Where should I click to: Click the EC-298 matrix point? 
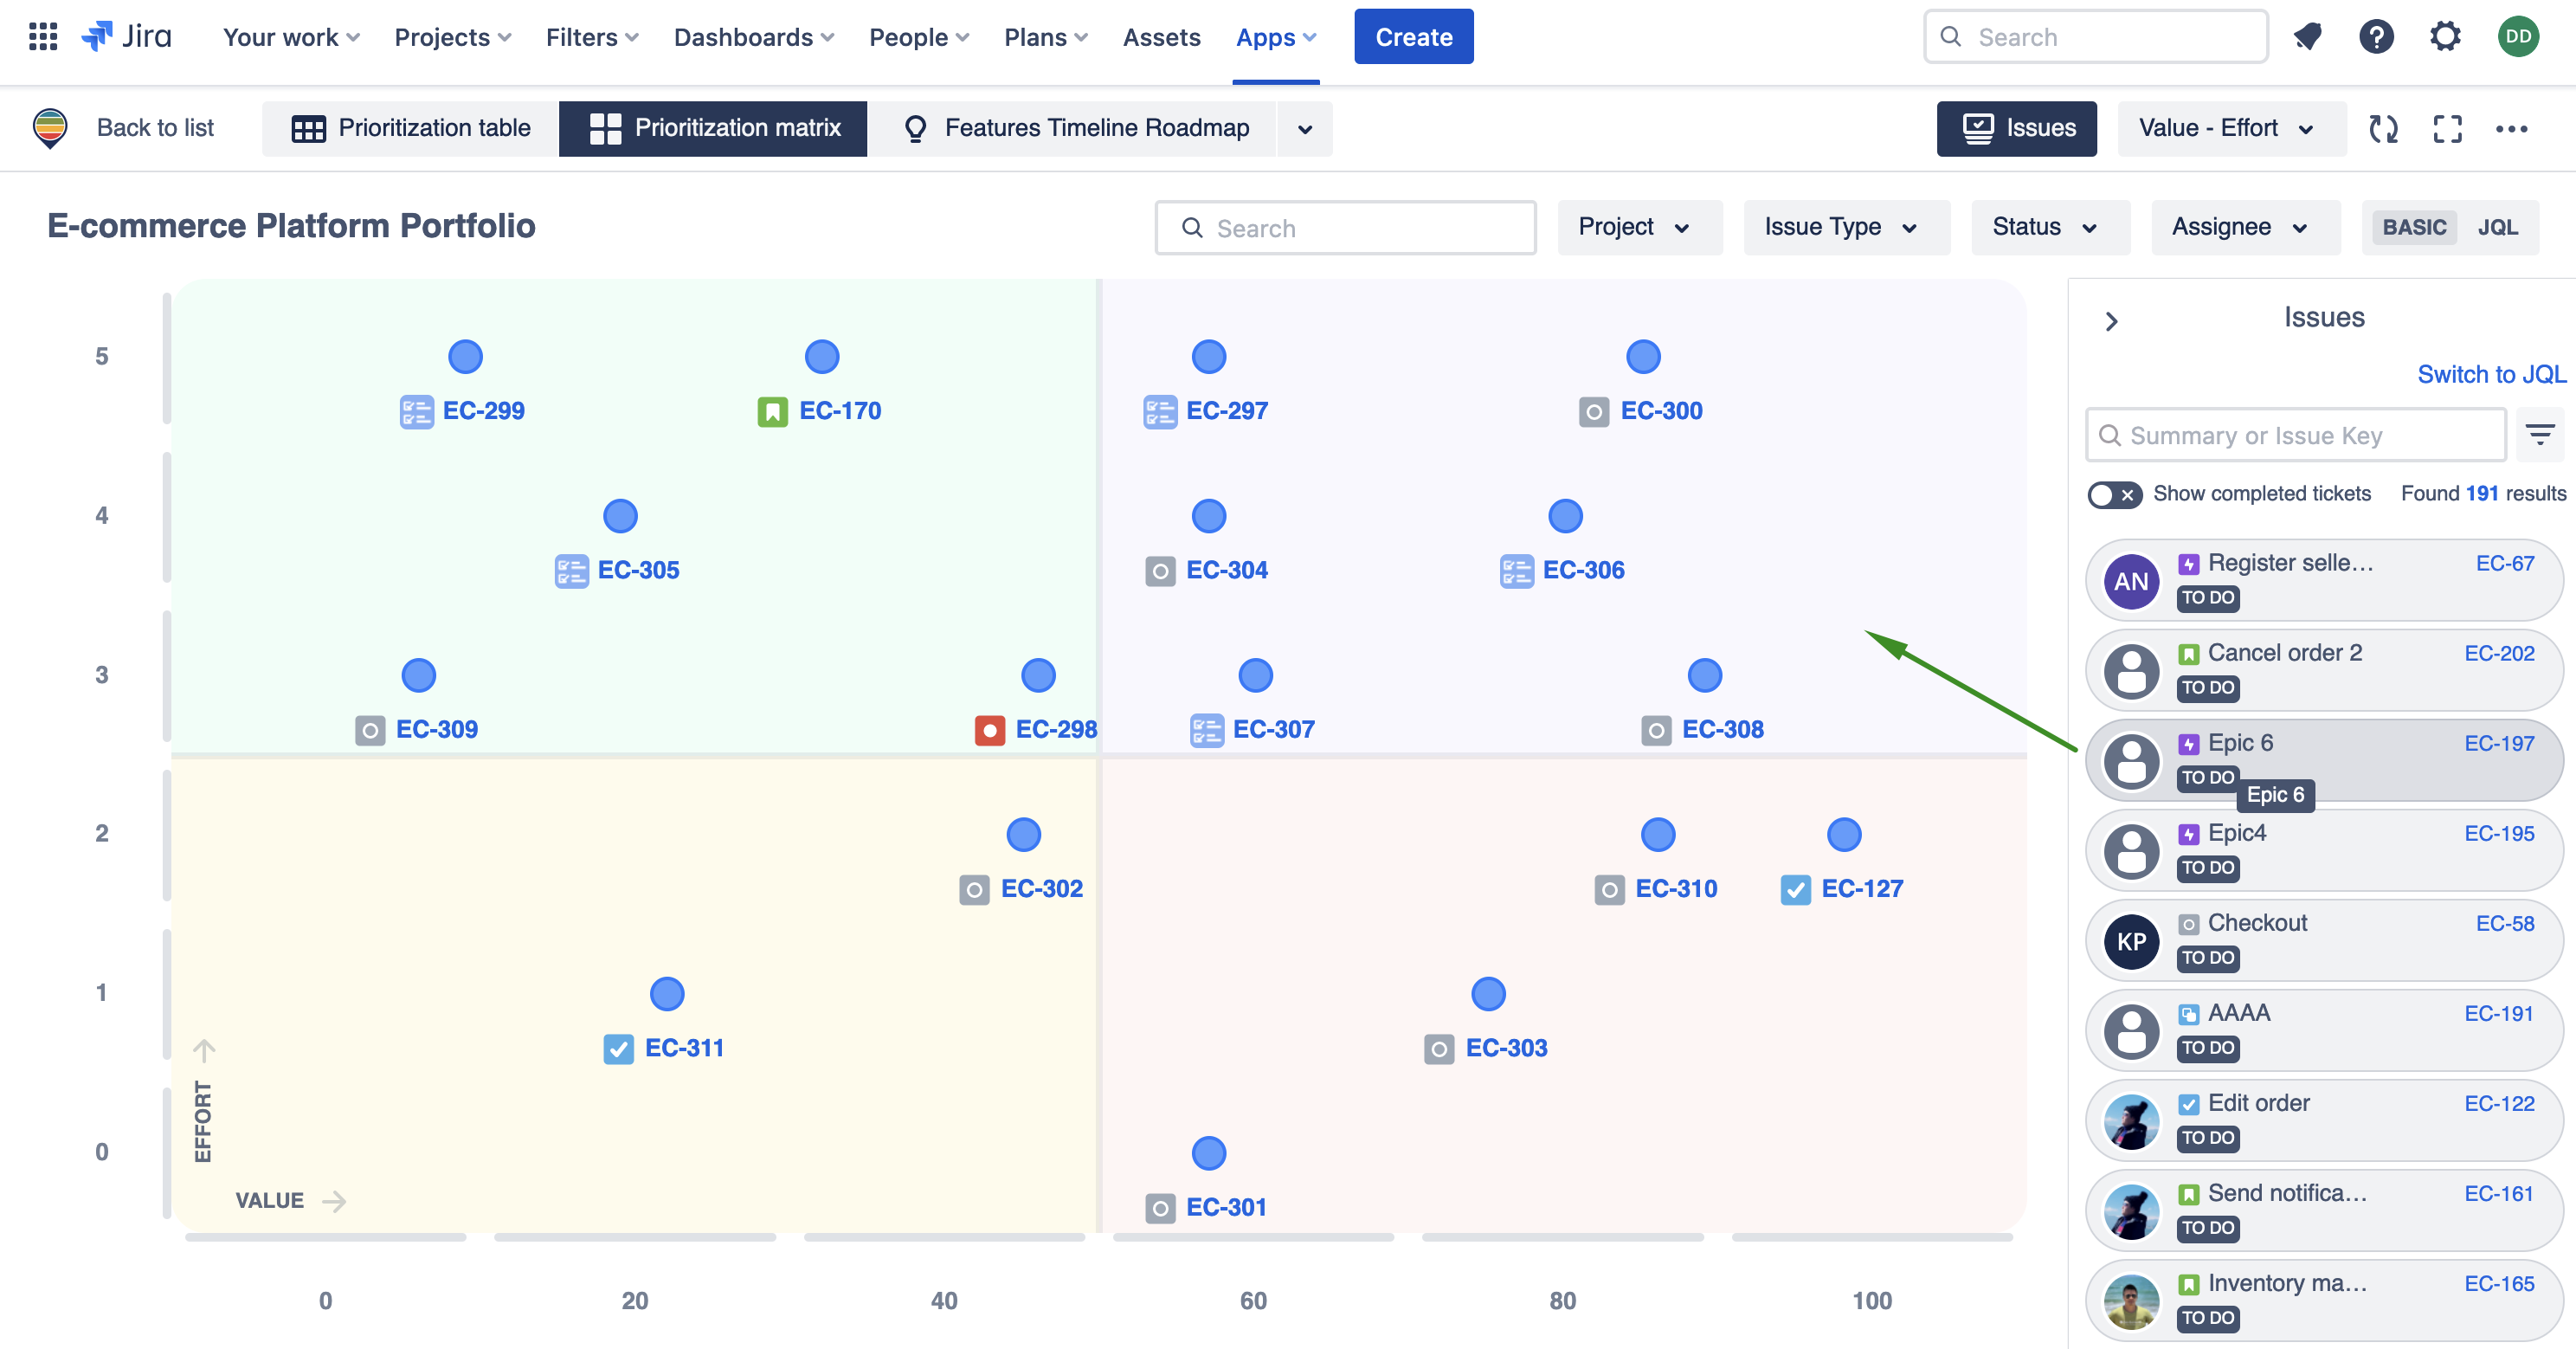click(1038, 675)
